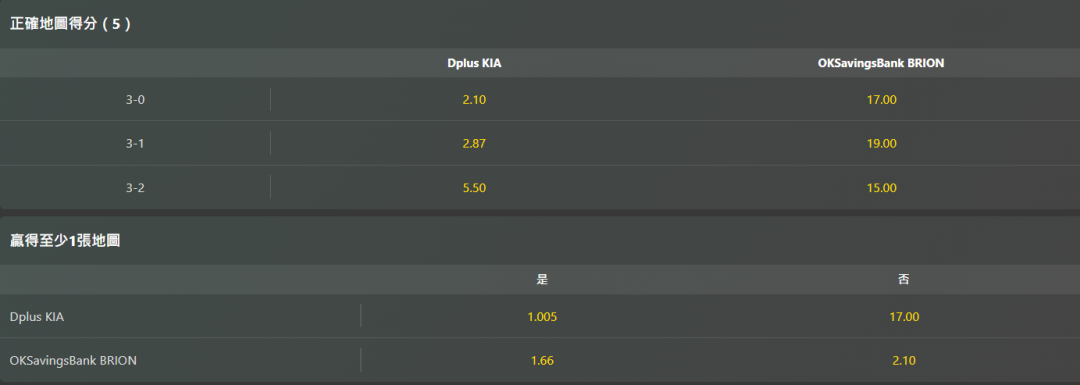Screen dimensions: 1080x385
Task: Click the OKSavingsBank BRION row label
Action: pos(73,360)
